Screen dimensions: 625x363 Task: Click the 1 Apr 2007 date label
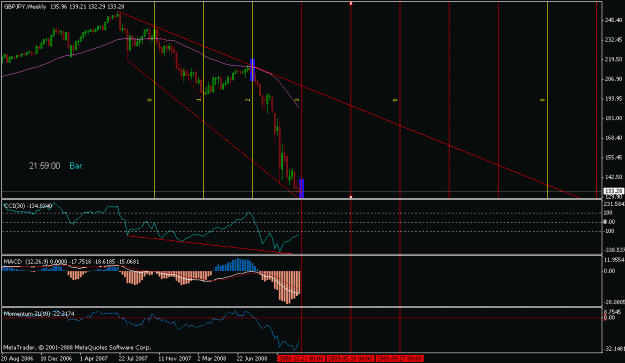tap(94, 359)
